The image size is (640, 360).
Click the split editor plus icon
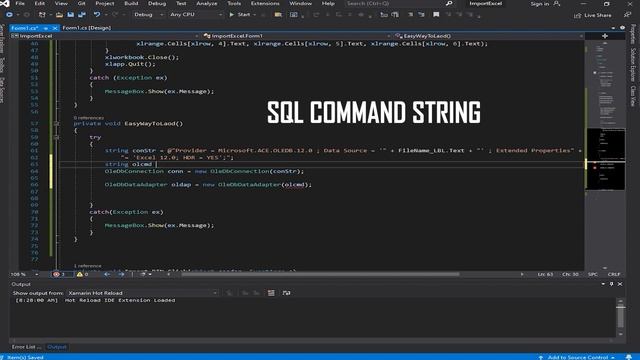click(x=605, y=36)
